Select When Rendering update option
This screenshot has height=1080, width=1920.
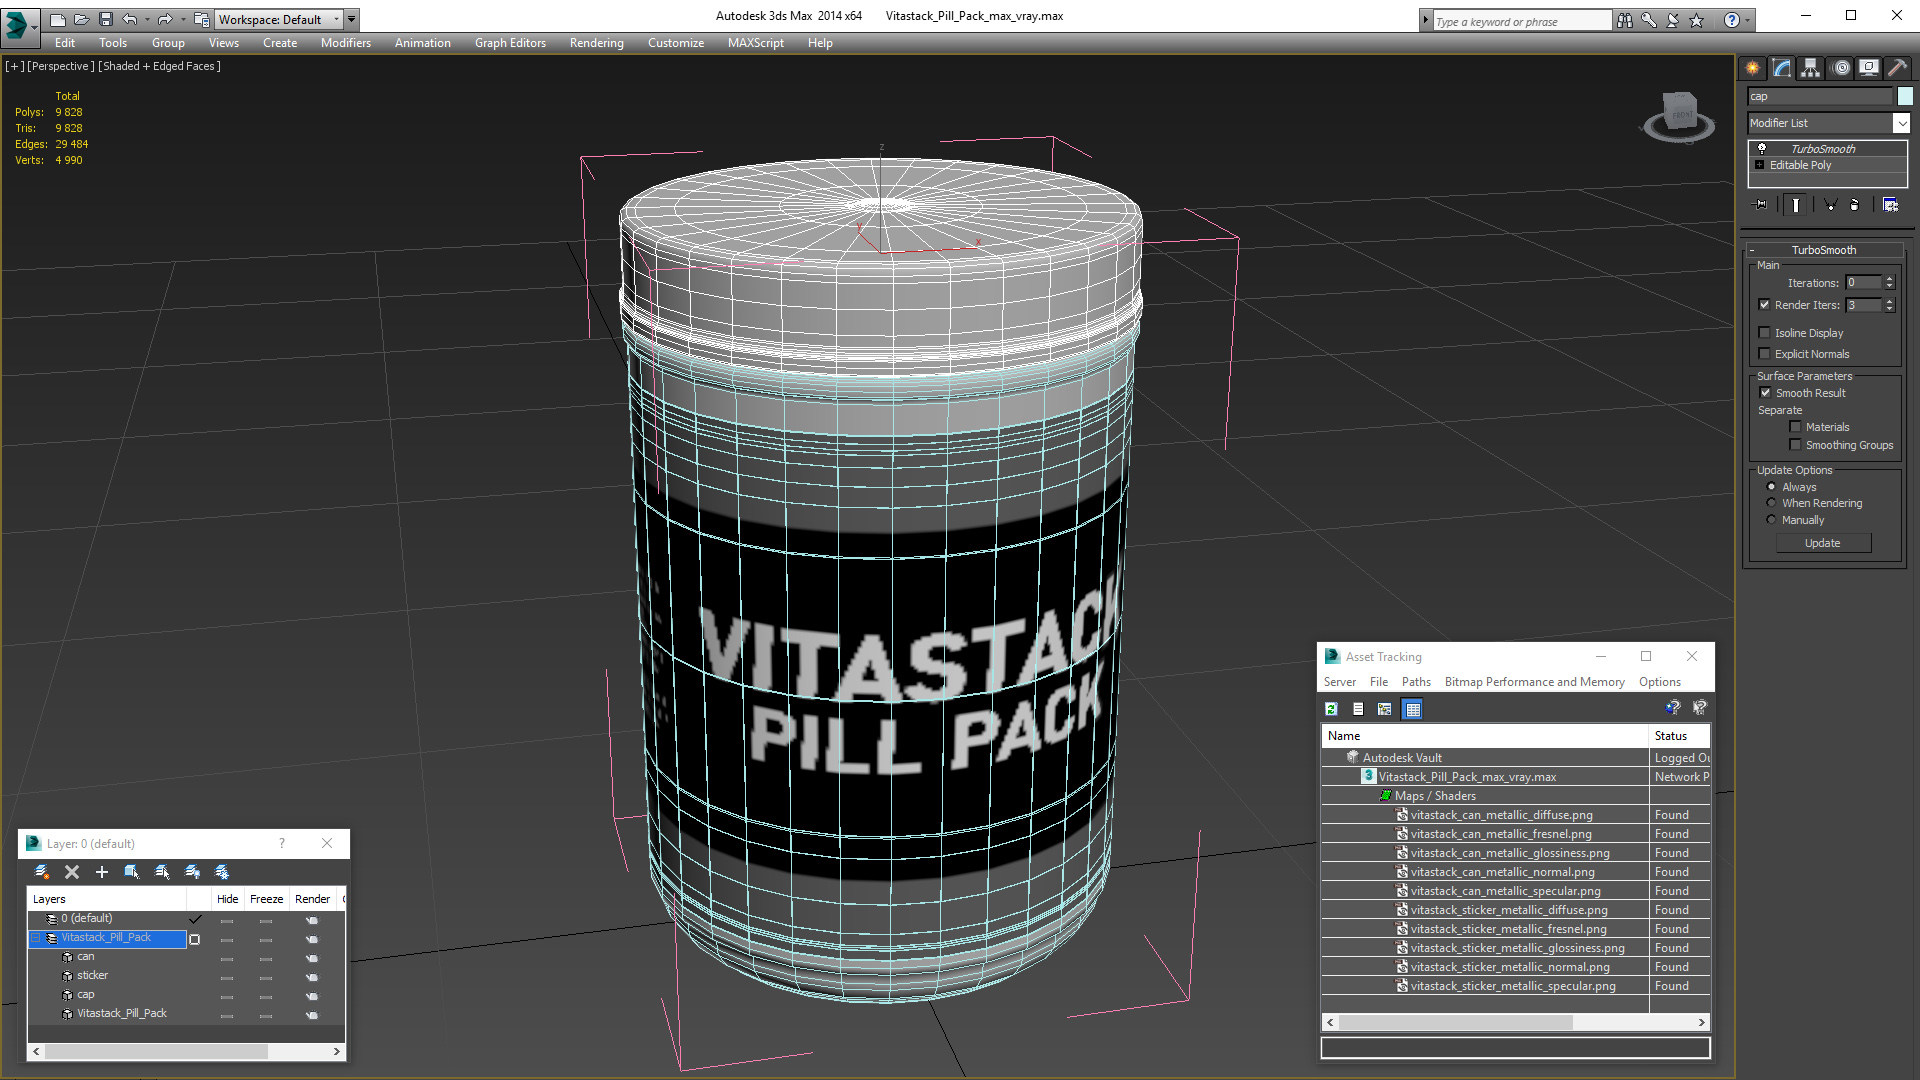1771,503
